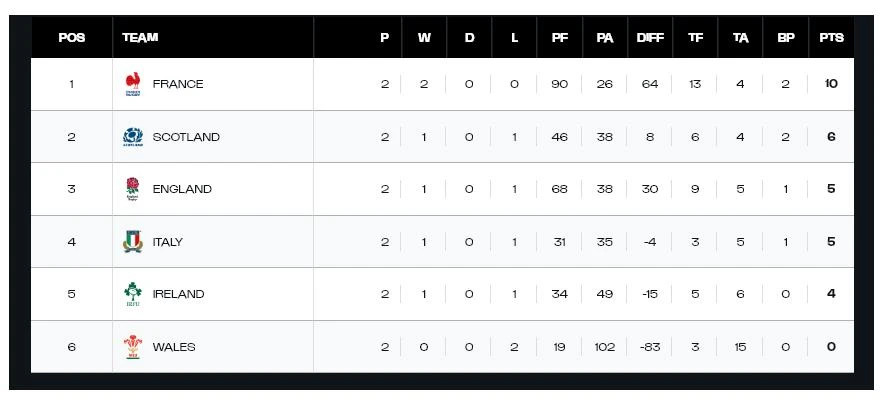
Task: Click the France team crest icon
Action: pyautogui.click(x=132, y=84)
